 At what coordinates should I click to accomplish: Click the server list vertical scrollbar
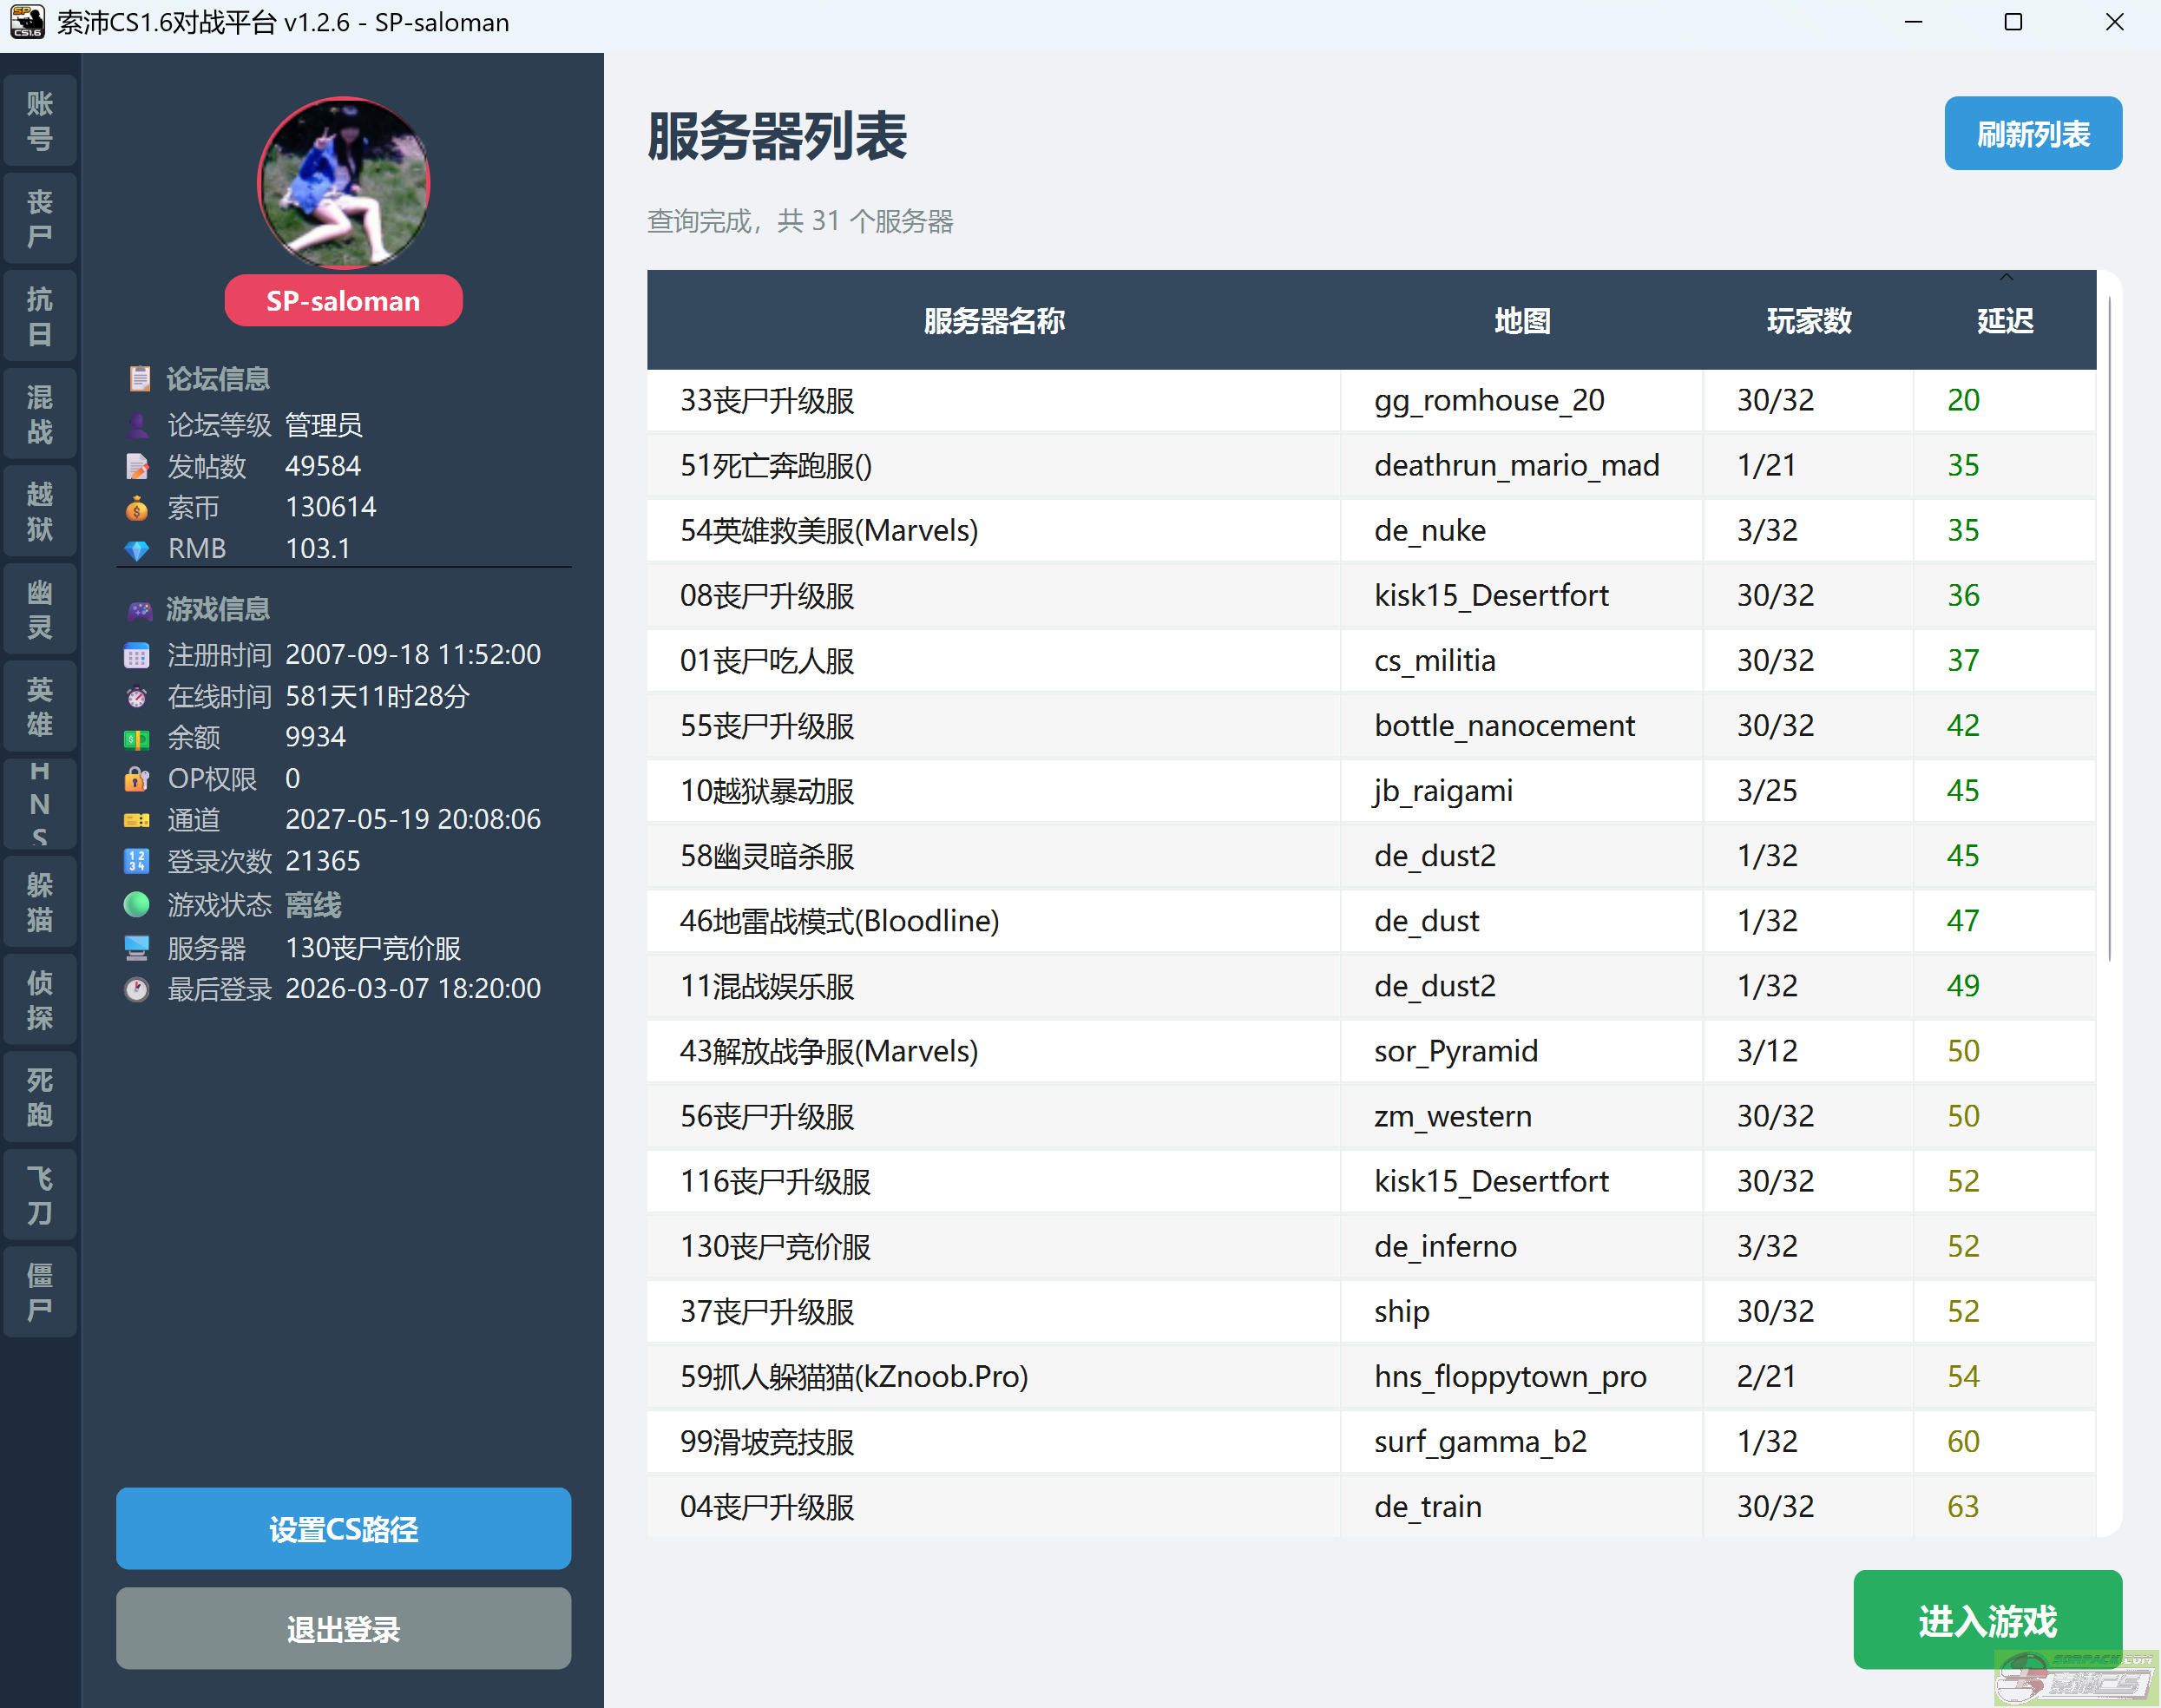[2109, 630]
